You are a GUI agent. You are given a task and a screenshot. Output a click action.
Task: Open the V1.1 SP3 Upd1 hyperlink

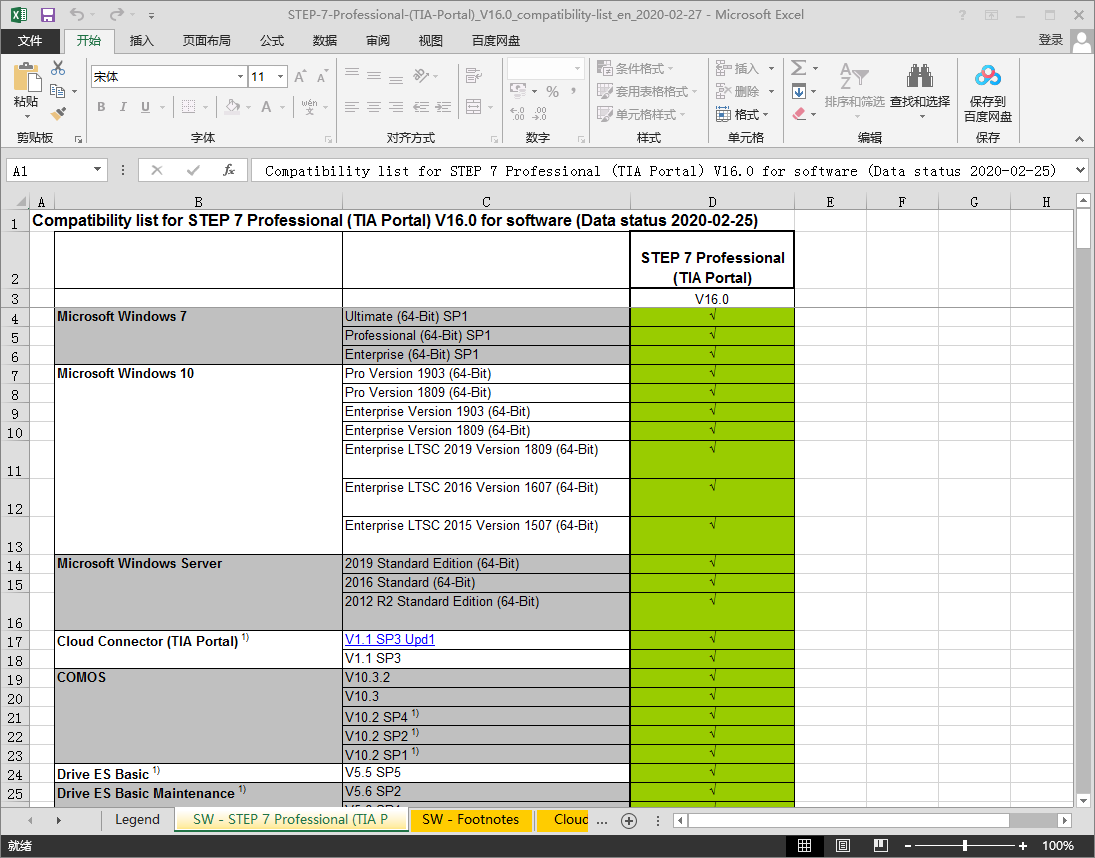click(390, 640)
